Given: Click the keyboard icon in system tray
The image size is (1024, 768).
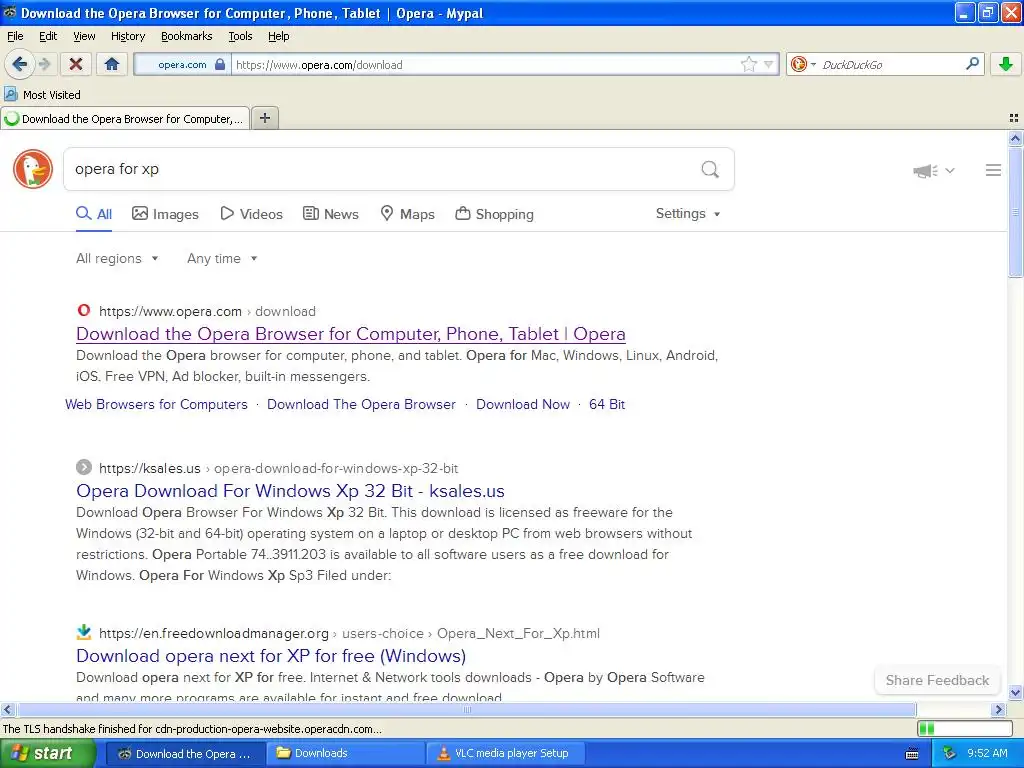Looking at the screenshot, I should [912, 754].
